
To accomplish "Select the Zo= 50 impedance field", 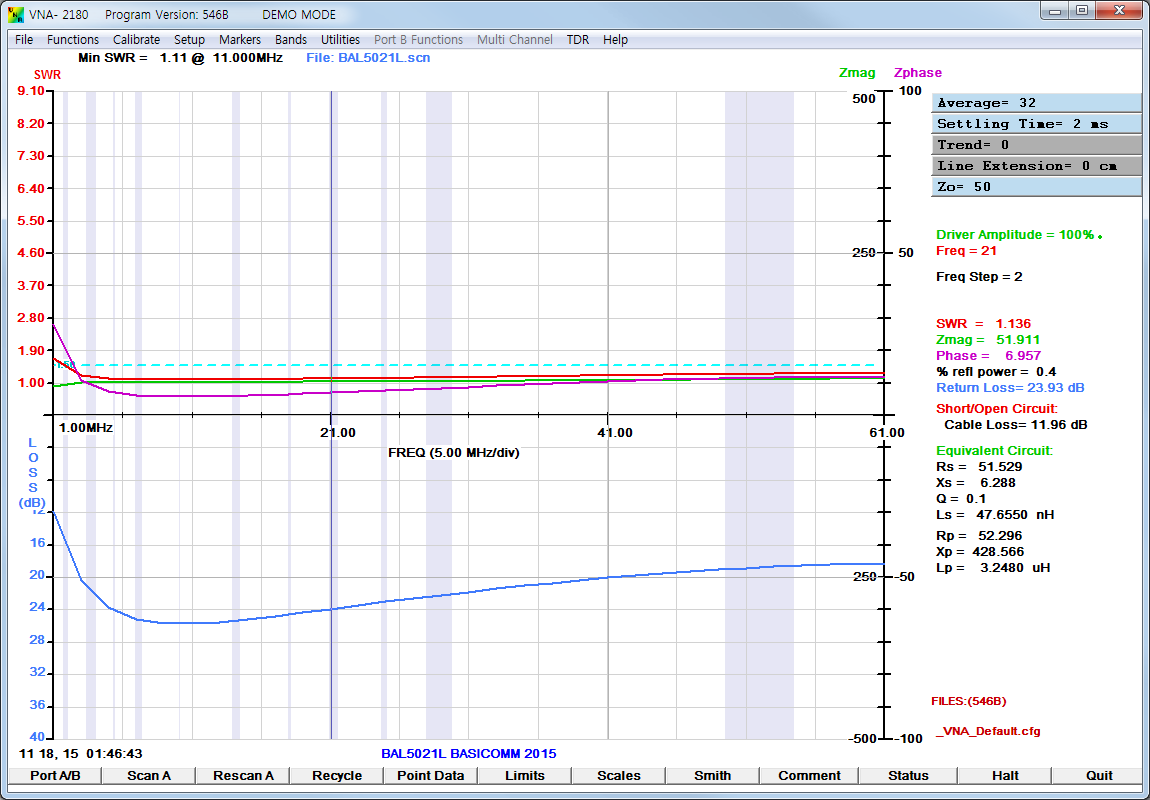I will [x=1036, y=187].
